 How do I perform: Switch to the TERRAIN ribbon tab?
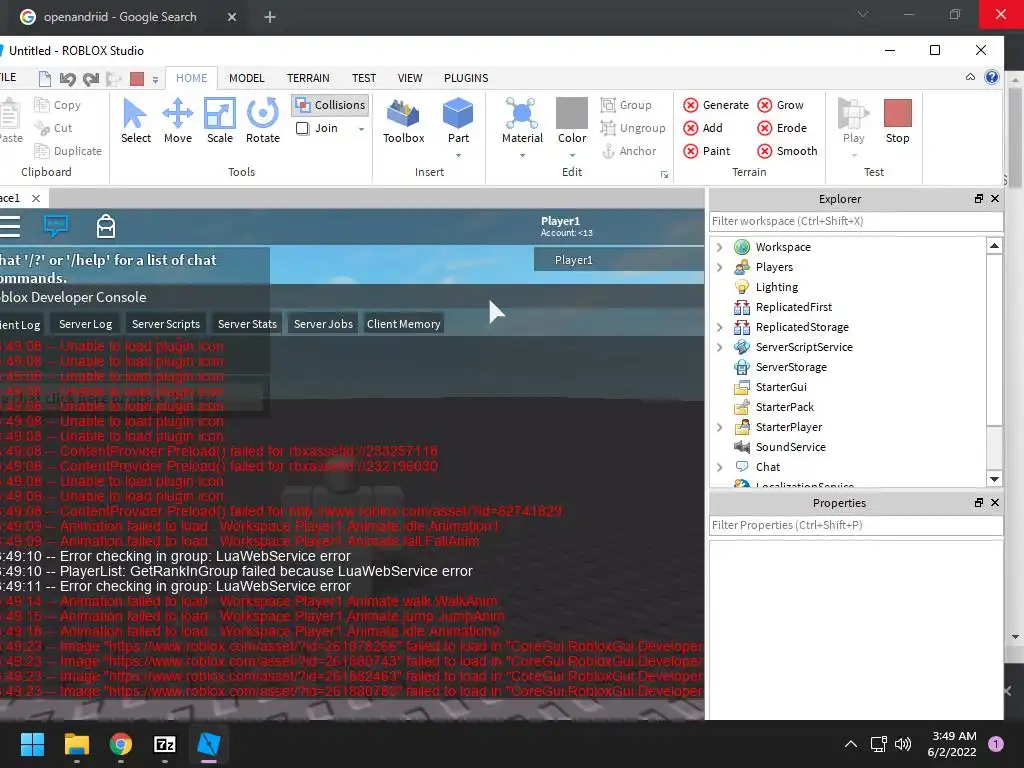tap(308, 78)
